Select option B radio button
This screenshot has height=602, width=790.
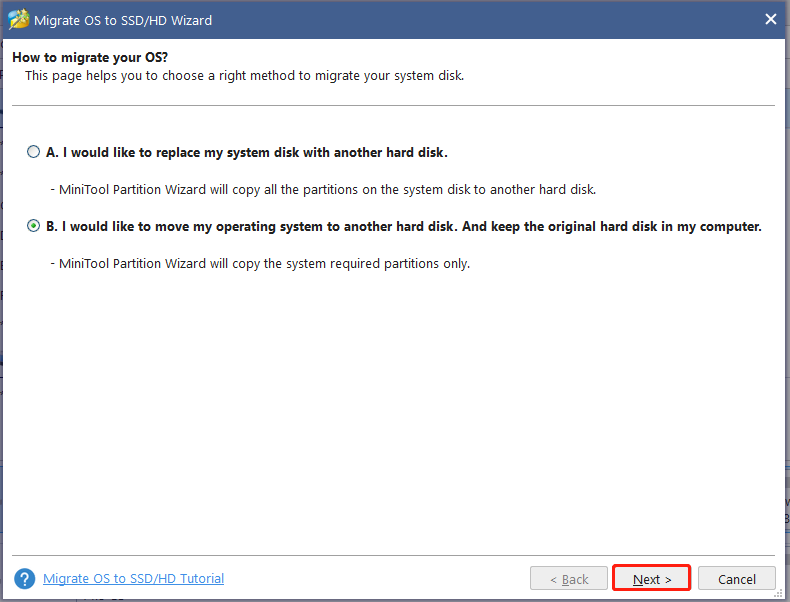34,227
